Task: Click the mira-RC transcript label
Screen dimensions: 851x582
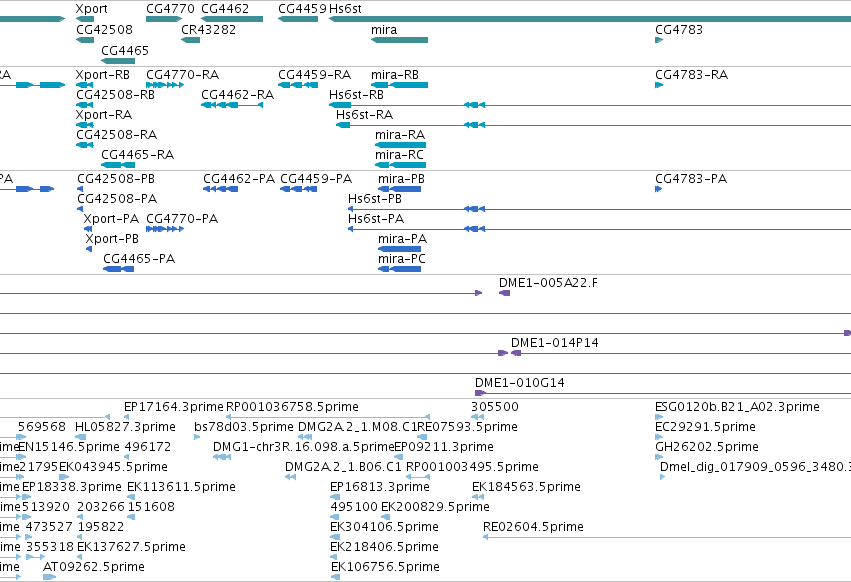Action: click(x=399, y=155)
